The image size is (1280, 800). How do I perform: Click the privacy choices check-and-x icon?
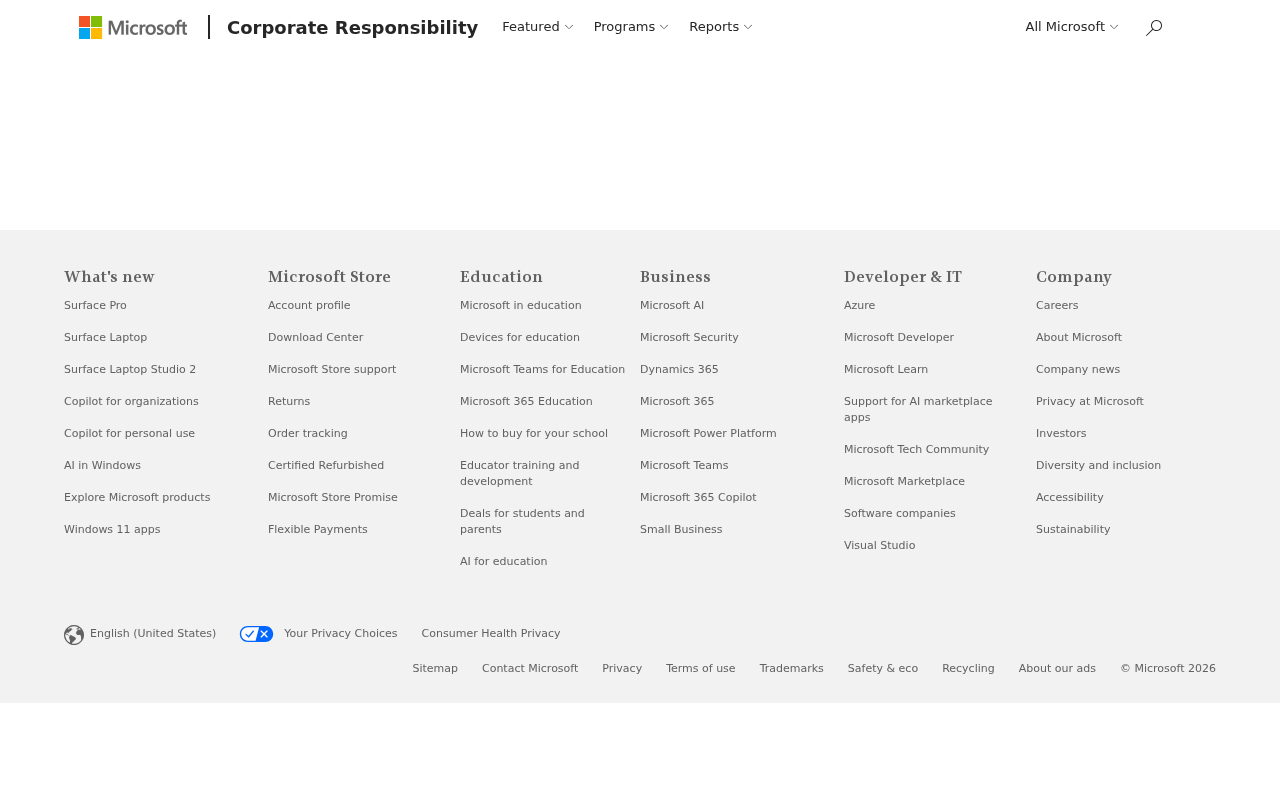click(x=256, y=634)
